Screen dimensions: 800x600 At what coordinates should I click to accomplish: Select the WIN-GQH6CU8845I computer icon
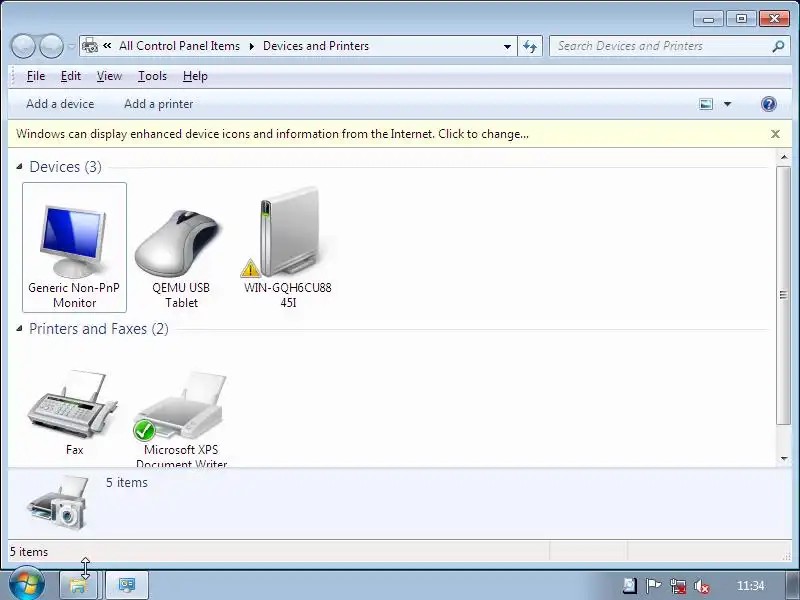(x=288, y=247)
